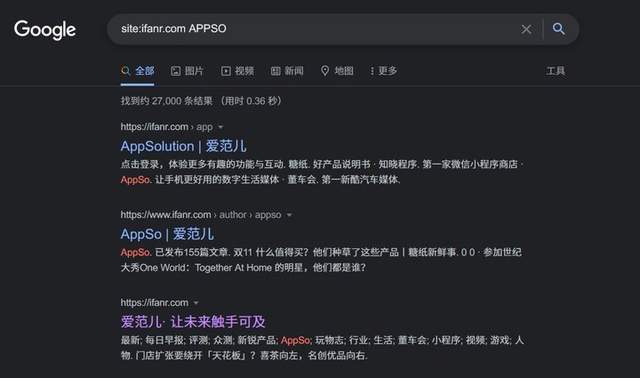Click the images tab picture icon
Image resolution: width=640 pixels, height=378 pixels.
coord(176,71)
